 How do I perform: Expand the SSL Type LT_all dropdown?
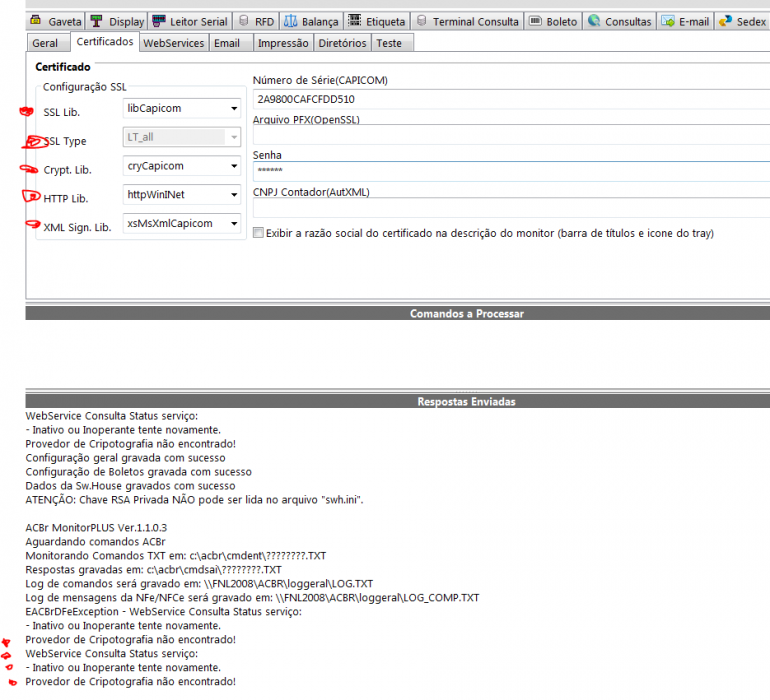pyautogui.click(x=234, y=137)
